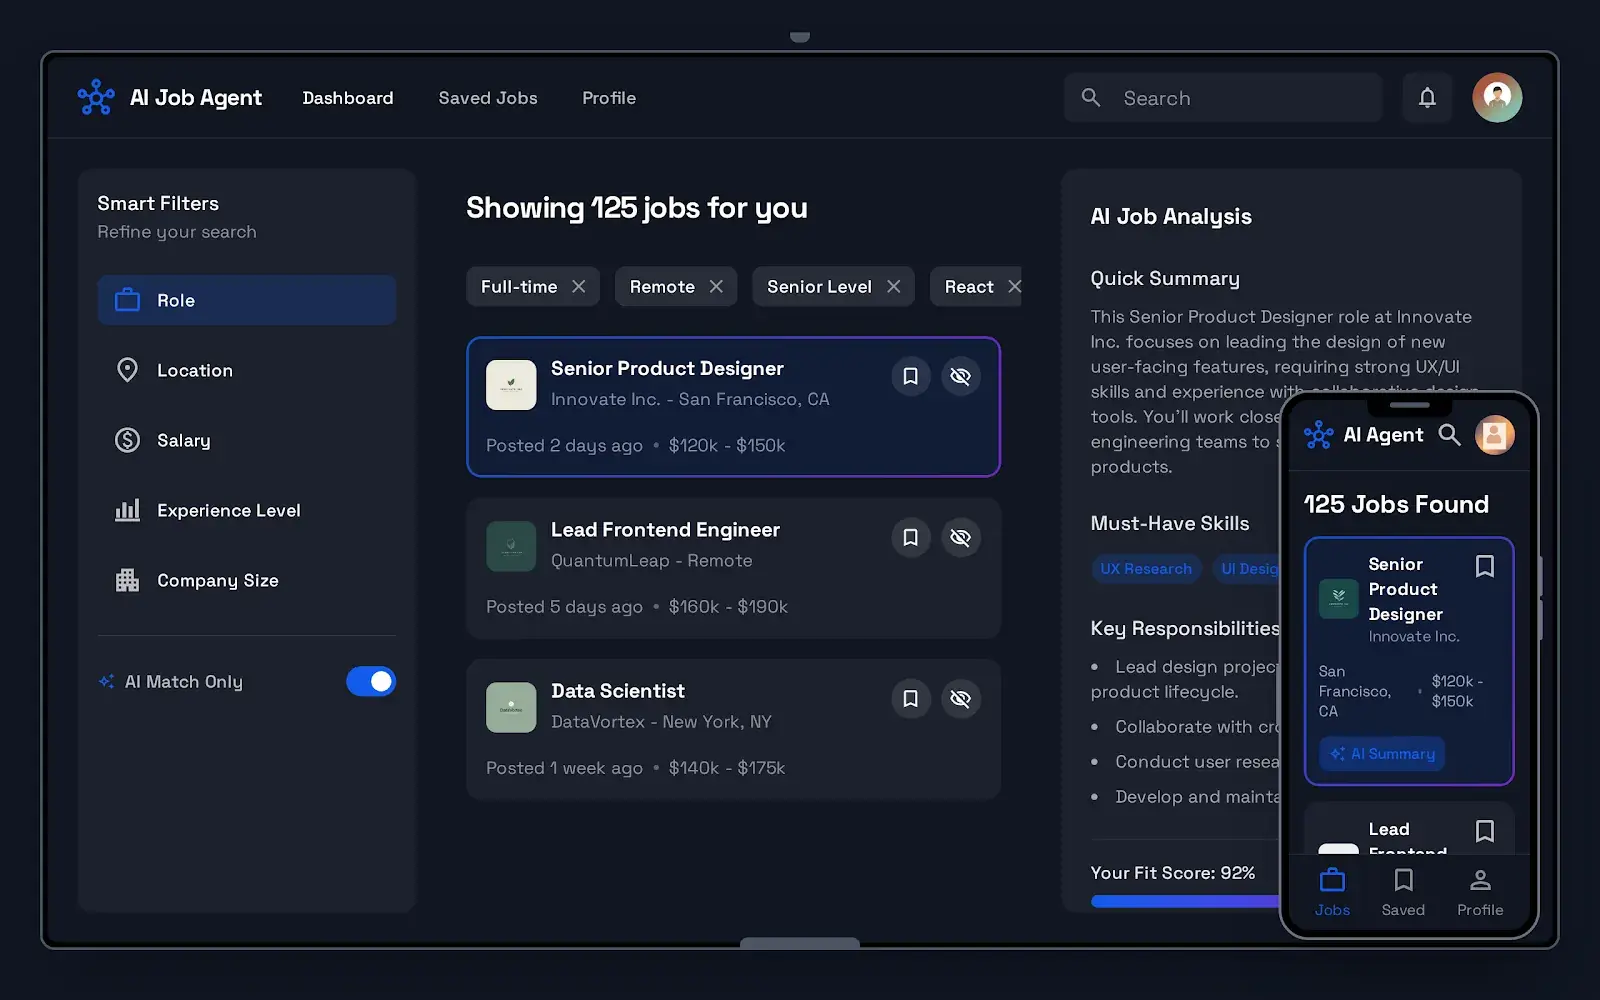
Task: Select the Role smart filter
Action: point(247,300)
